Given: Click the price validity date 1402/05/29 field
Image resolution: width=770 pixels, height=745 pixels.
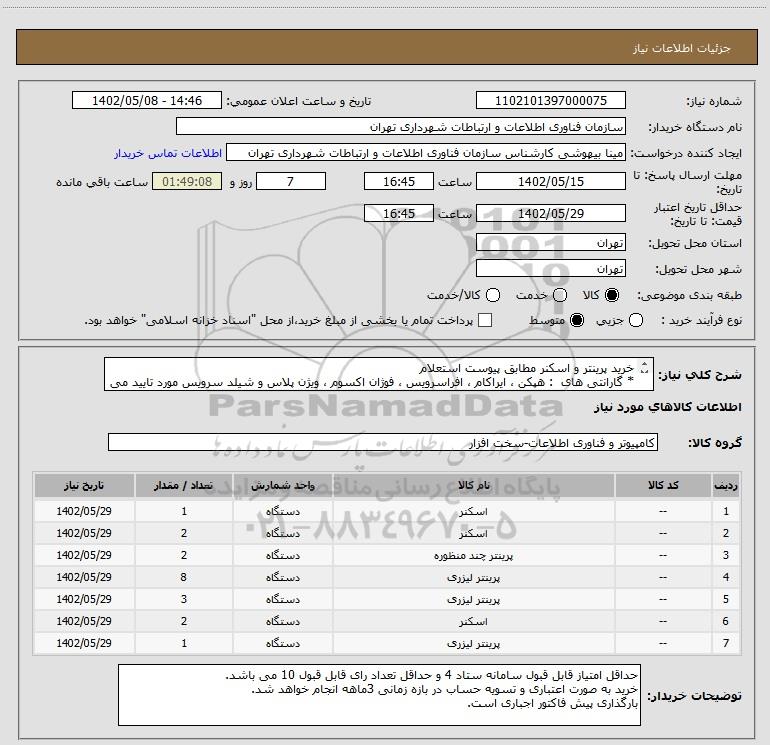Looking at the screenshot, I should click(x=550, y=214).
